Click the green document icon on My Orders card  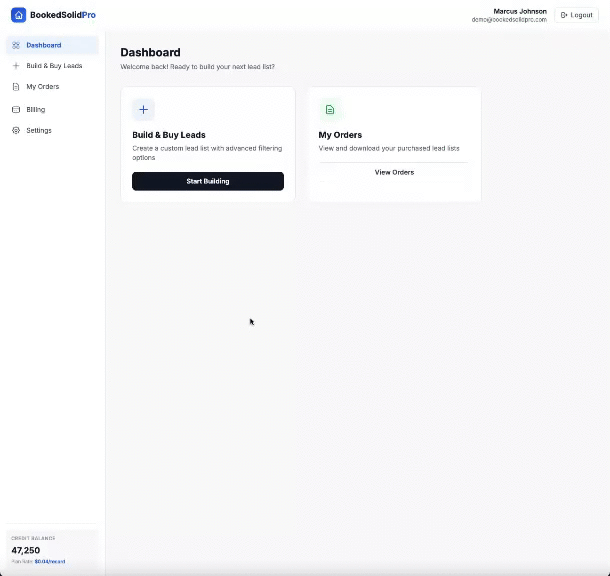click(330, 110)
